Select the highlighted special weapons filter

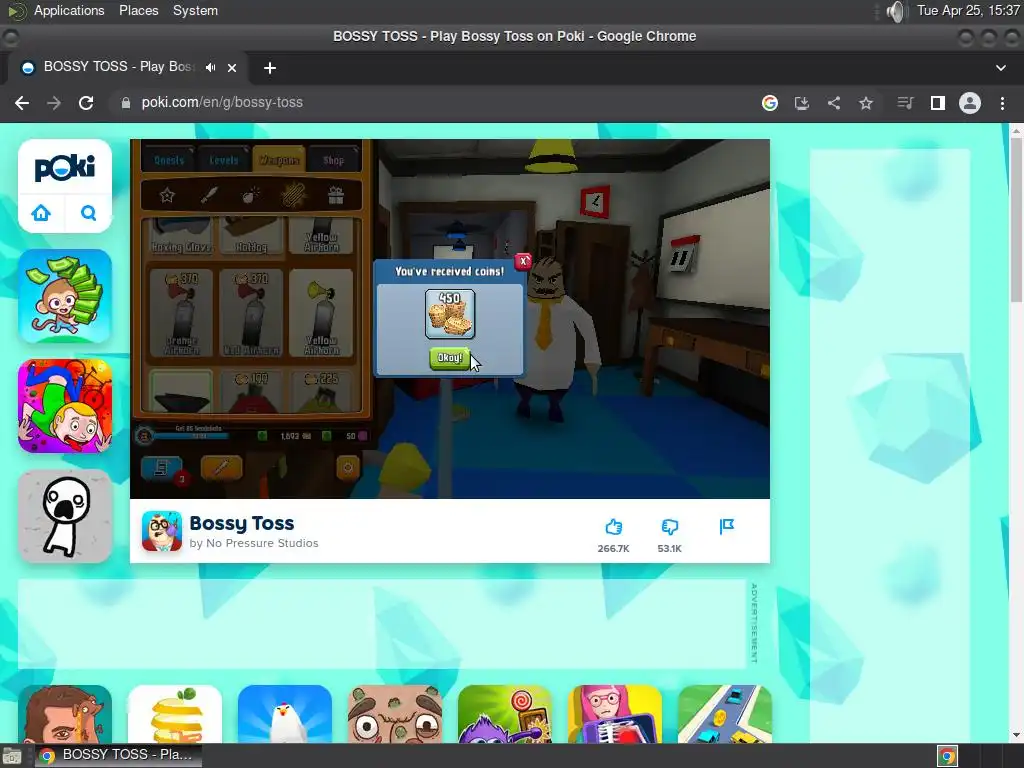293,195
